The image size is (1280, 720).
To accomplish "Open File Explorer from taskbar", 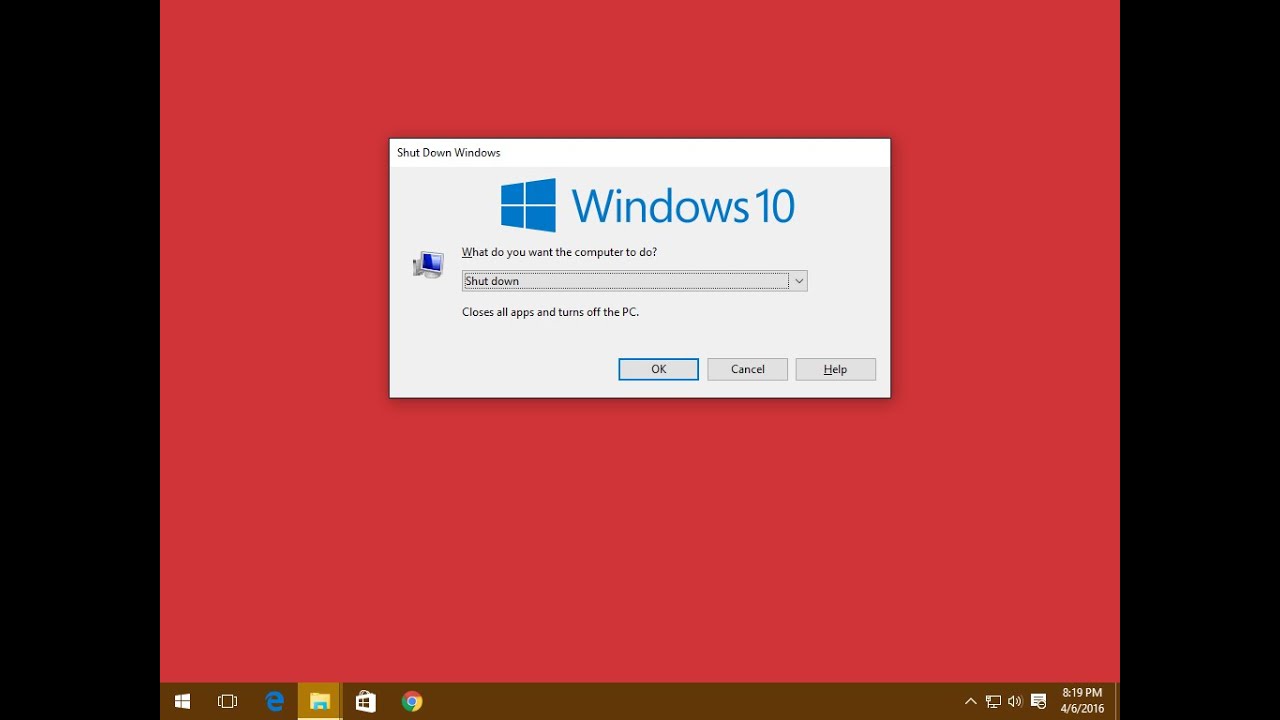I will pyautogui.click(x=320, y=702).
